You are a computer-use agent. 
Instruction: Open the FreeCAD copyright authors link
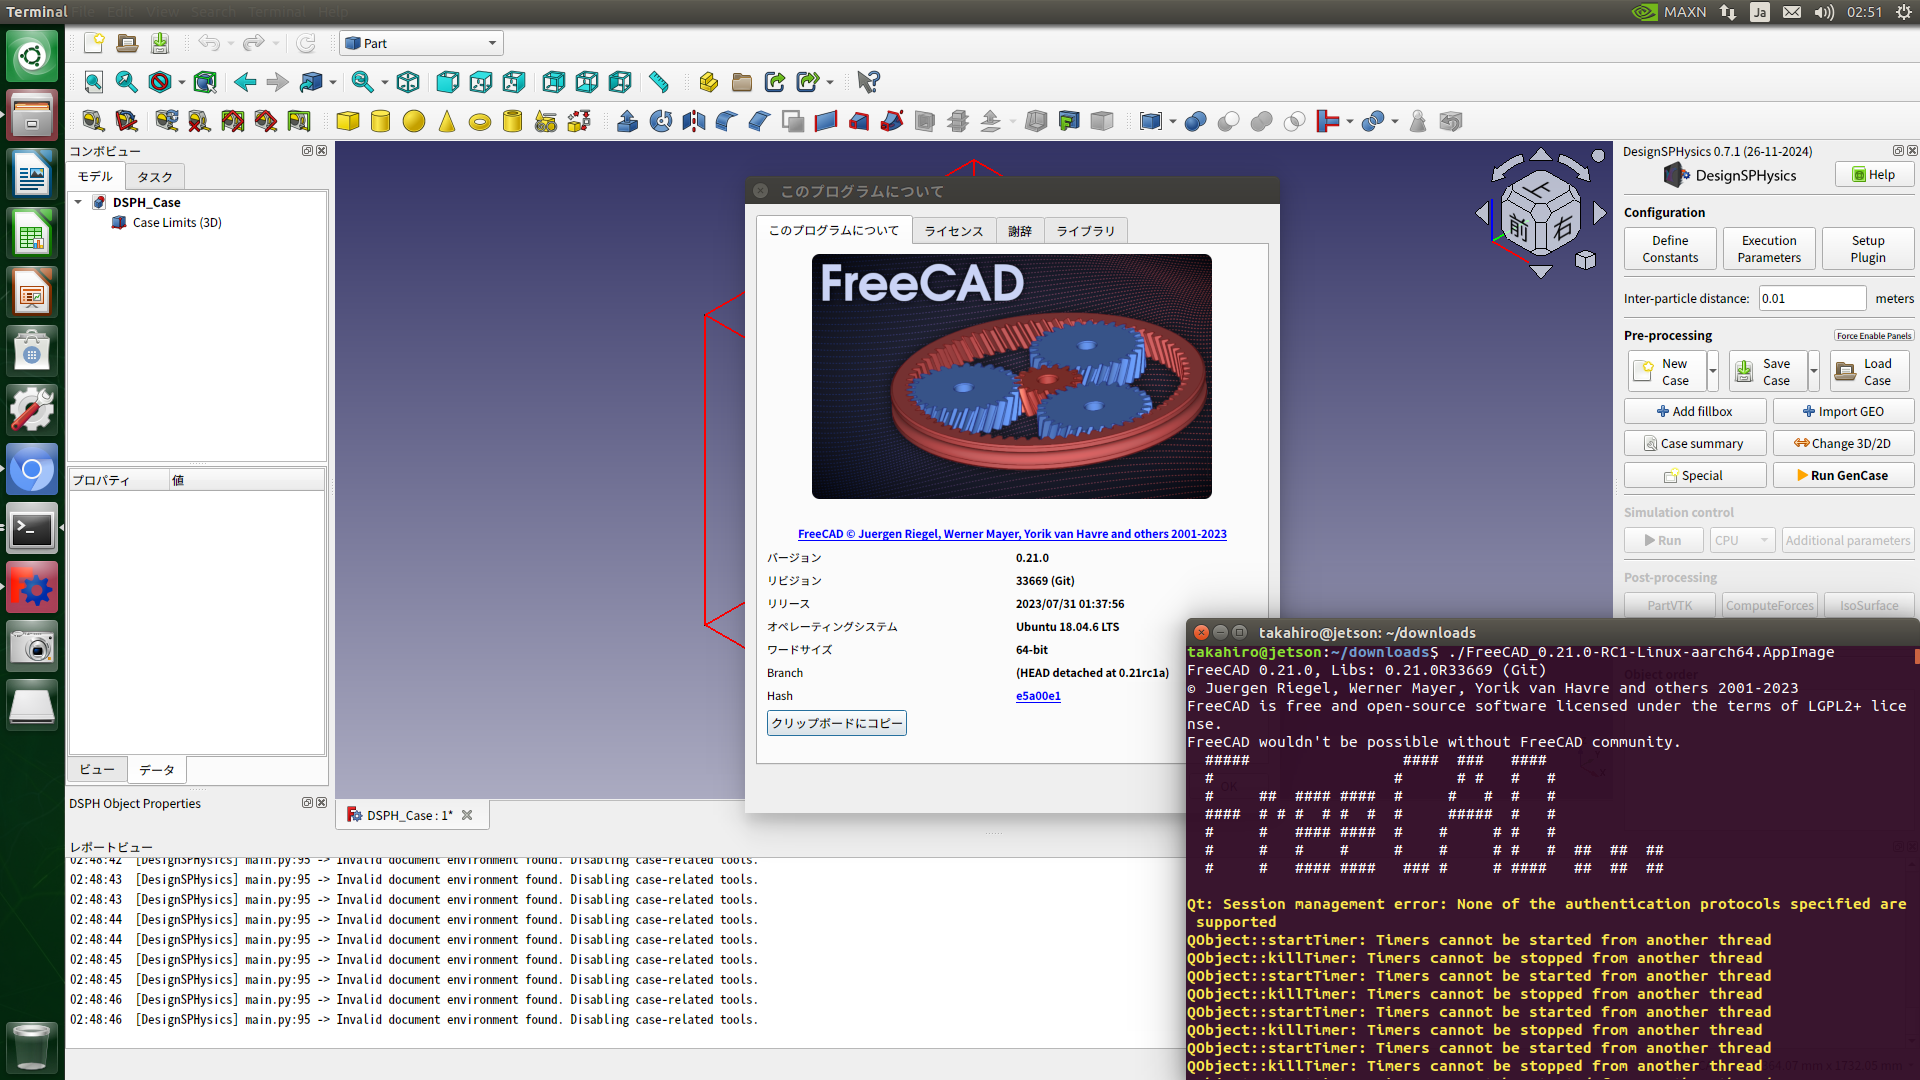tap(1012, 534)
